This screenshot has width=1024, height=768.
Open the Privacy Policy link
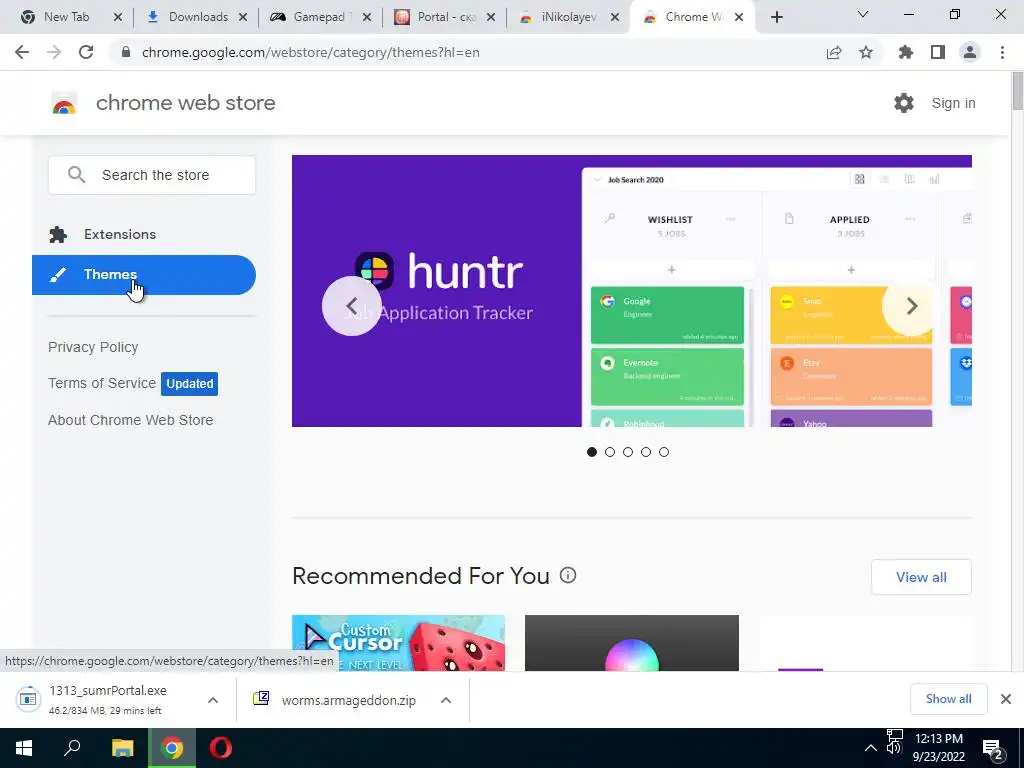click(x=93, y=347)
